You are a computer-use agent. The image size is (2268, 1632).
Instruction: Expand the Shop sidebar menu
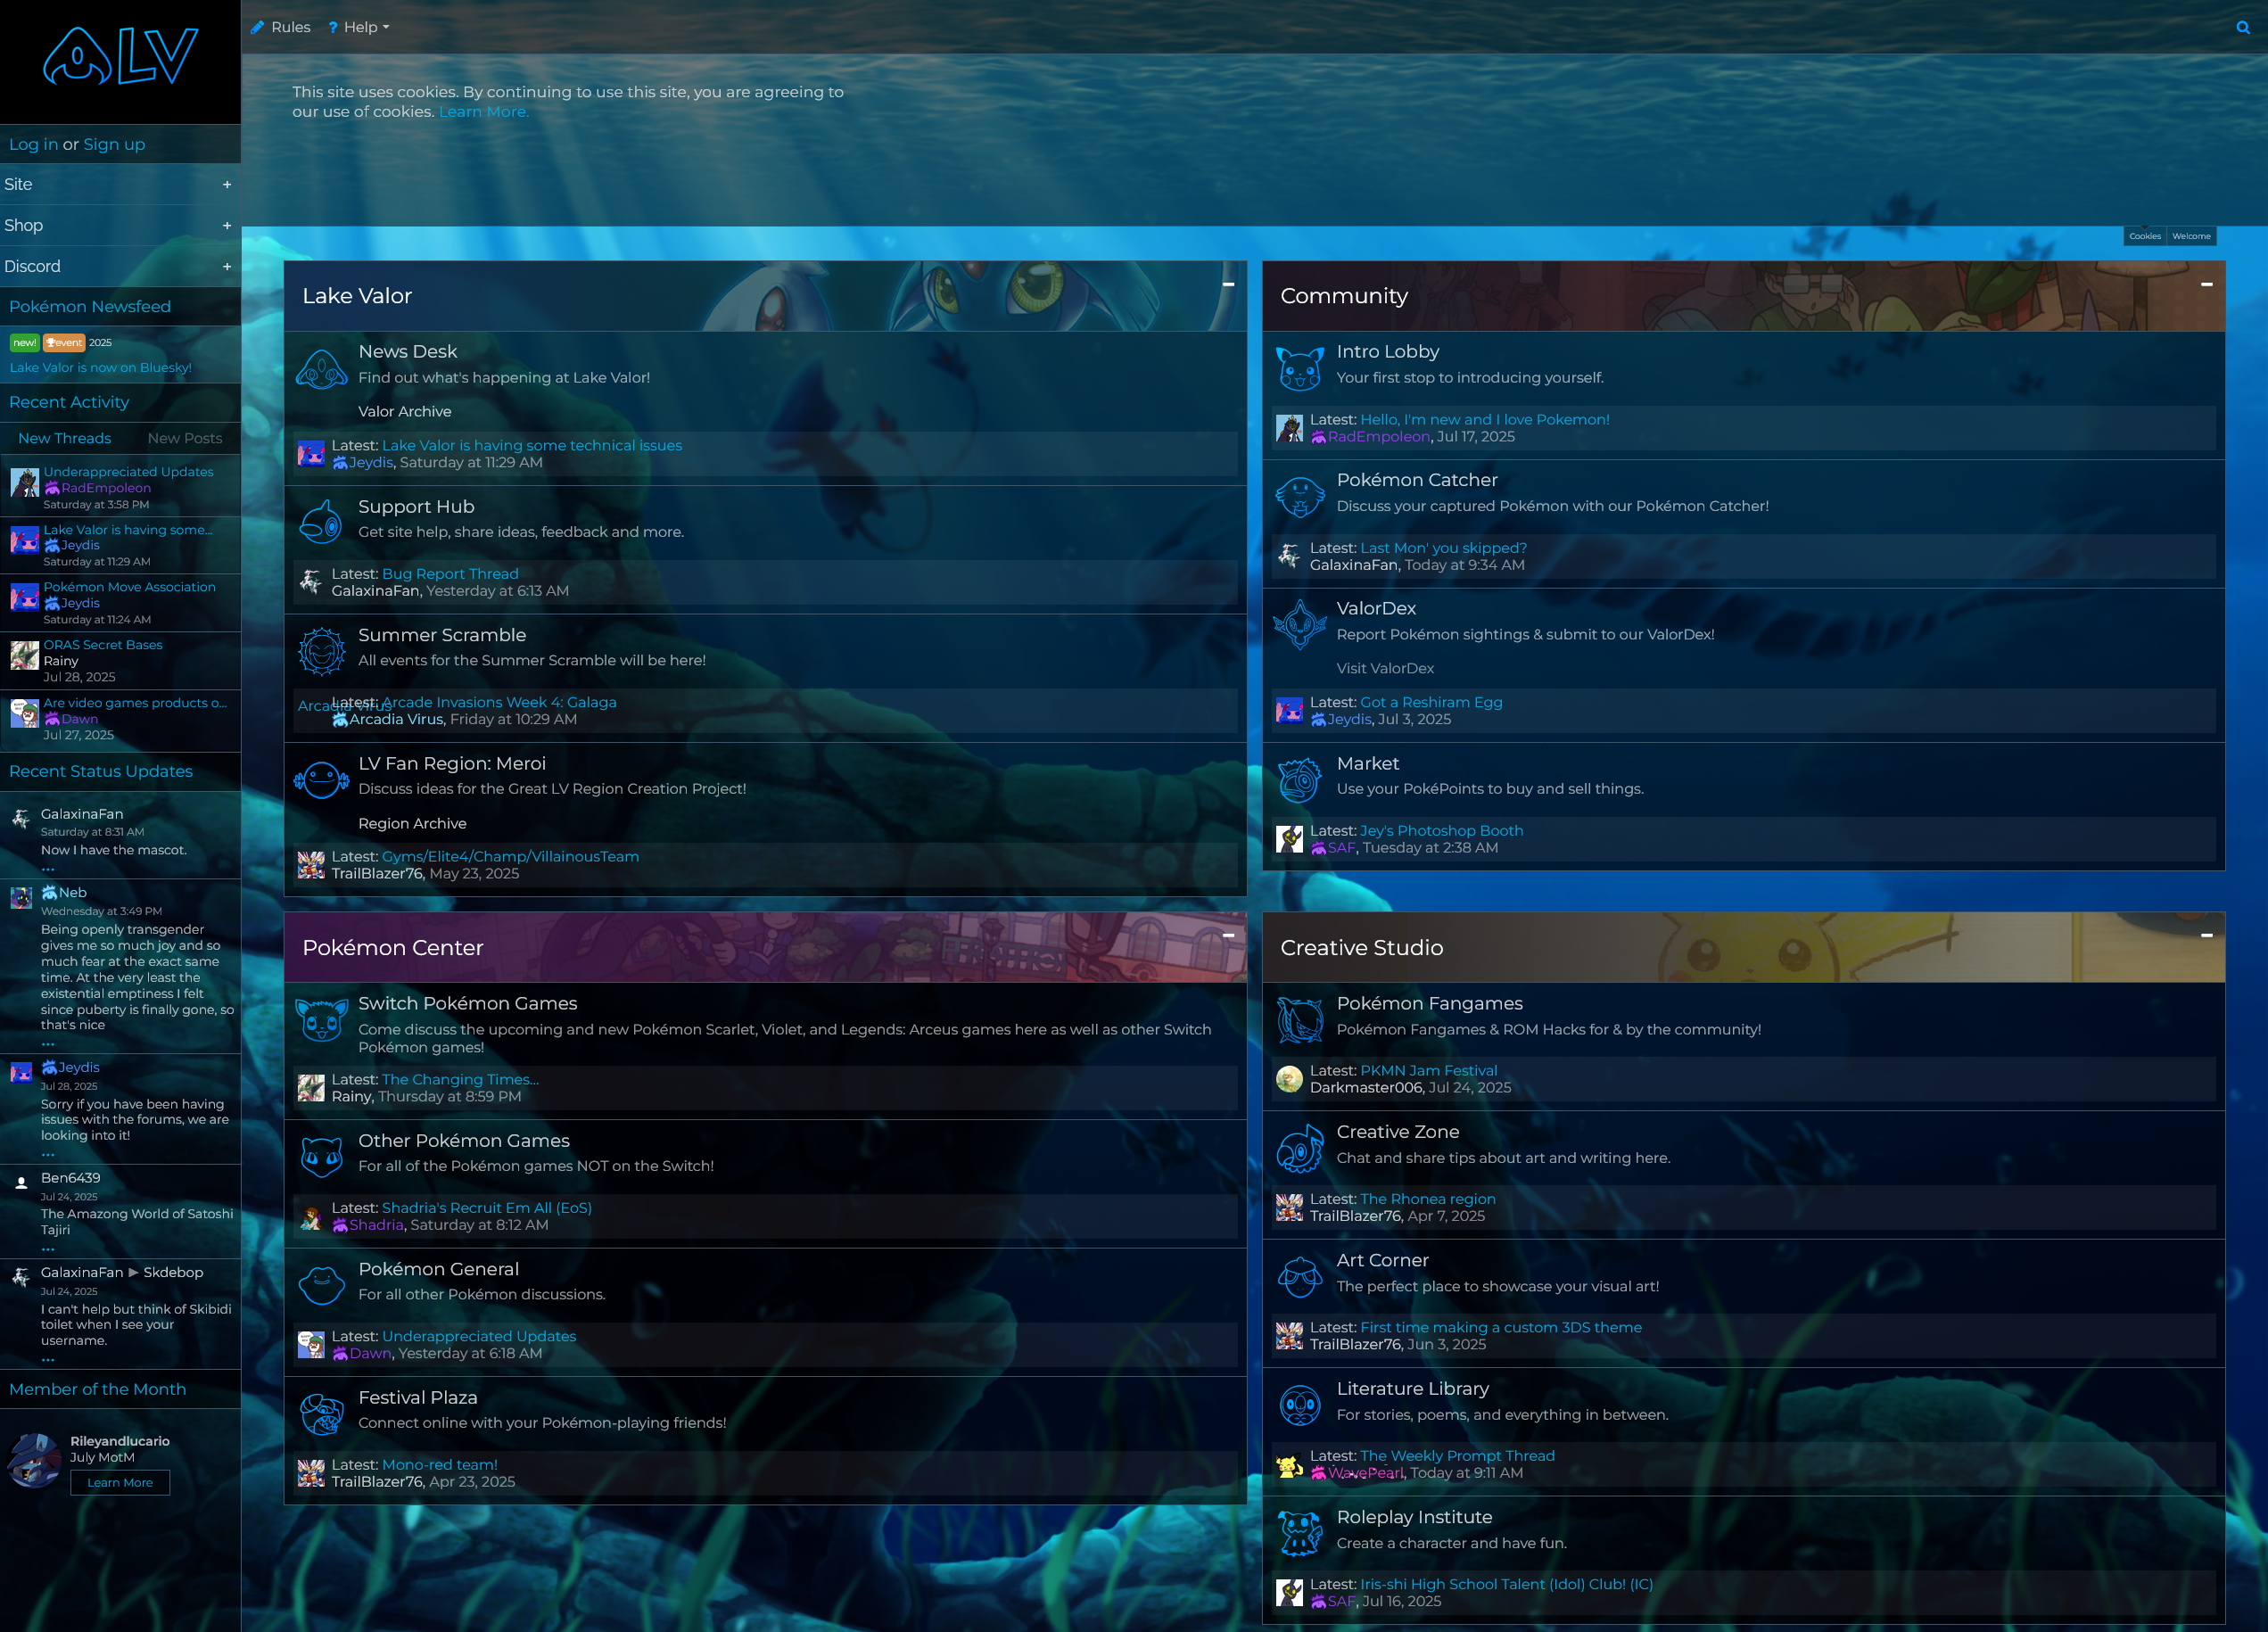(226, 226)
